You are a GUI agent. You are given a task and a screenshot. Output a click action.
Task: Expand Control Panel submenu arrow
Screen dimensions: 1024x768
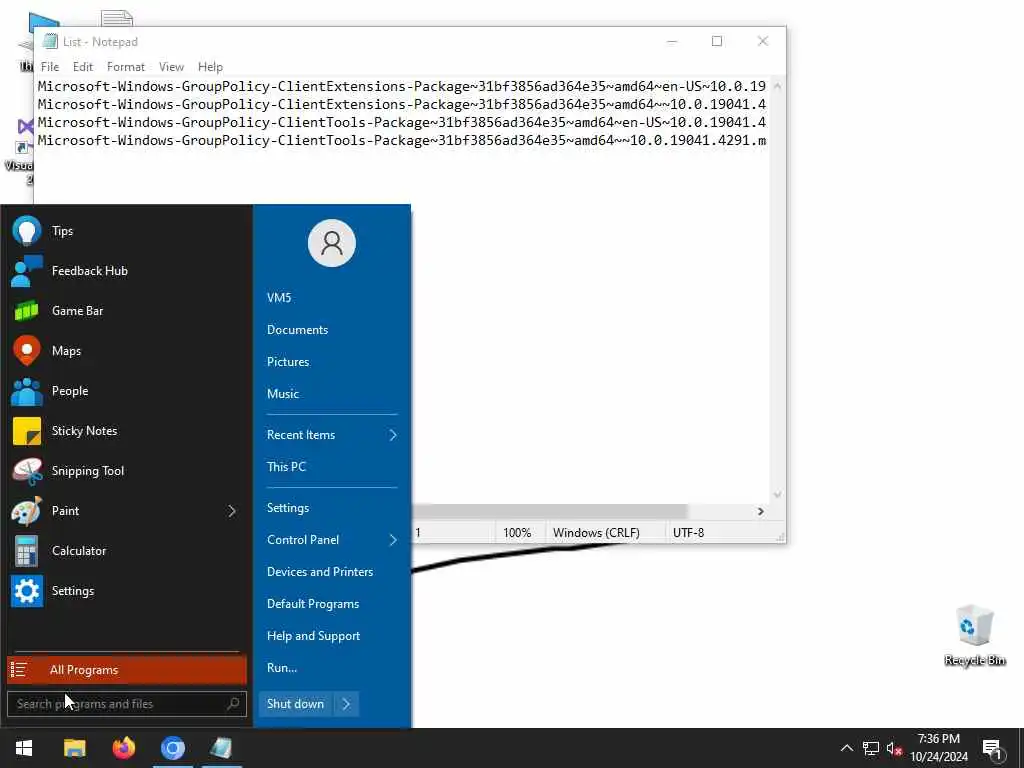393,540
